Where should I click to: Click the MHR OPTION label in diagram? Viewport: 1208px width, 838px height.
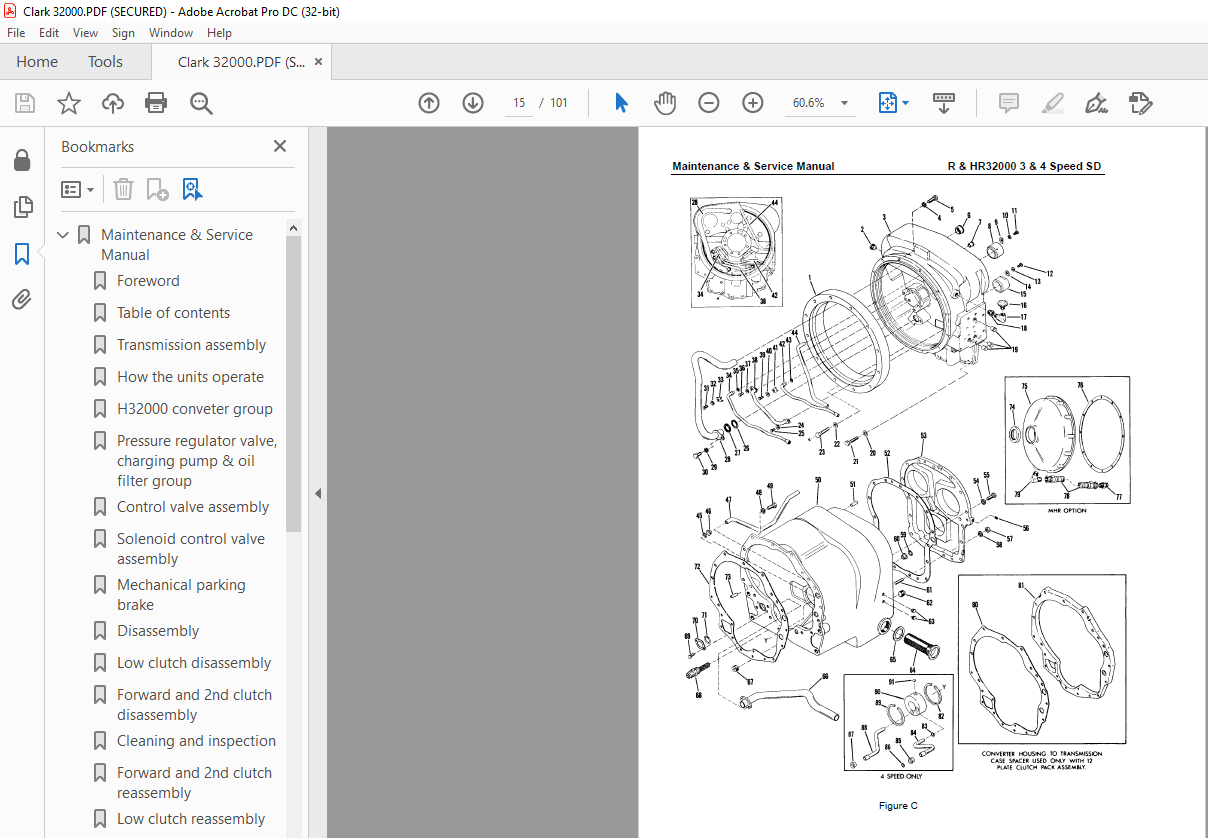pyautogui.click(x=1066, y=511)
